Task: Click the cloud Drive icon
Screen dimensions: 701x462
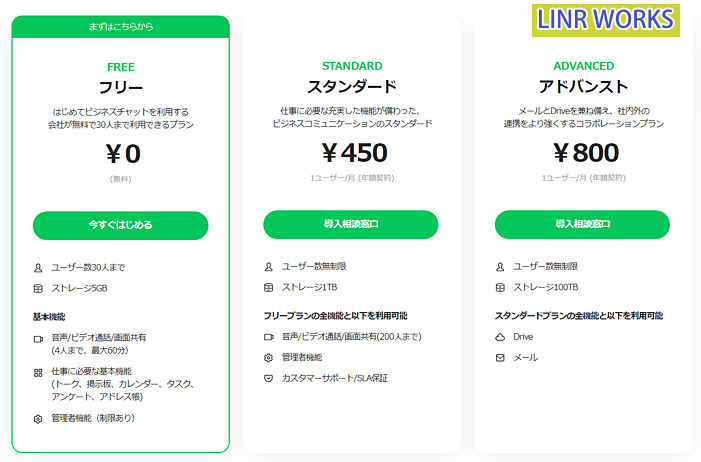Action: [500, 337]
